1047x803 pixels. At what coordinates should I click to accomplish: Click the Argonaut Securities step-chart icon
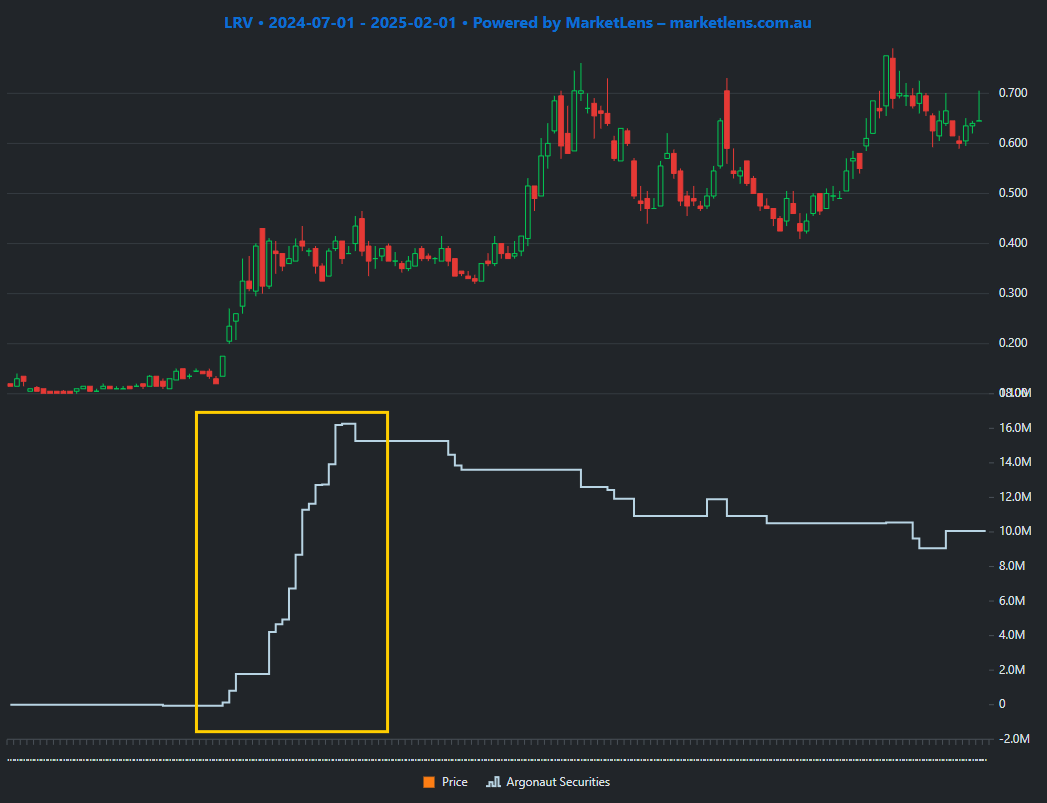[493, 782]
